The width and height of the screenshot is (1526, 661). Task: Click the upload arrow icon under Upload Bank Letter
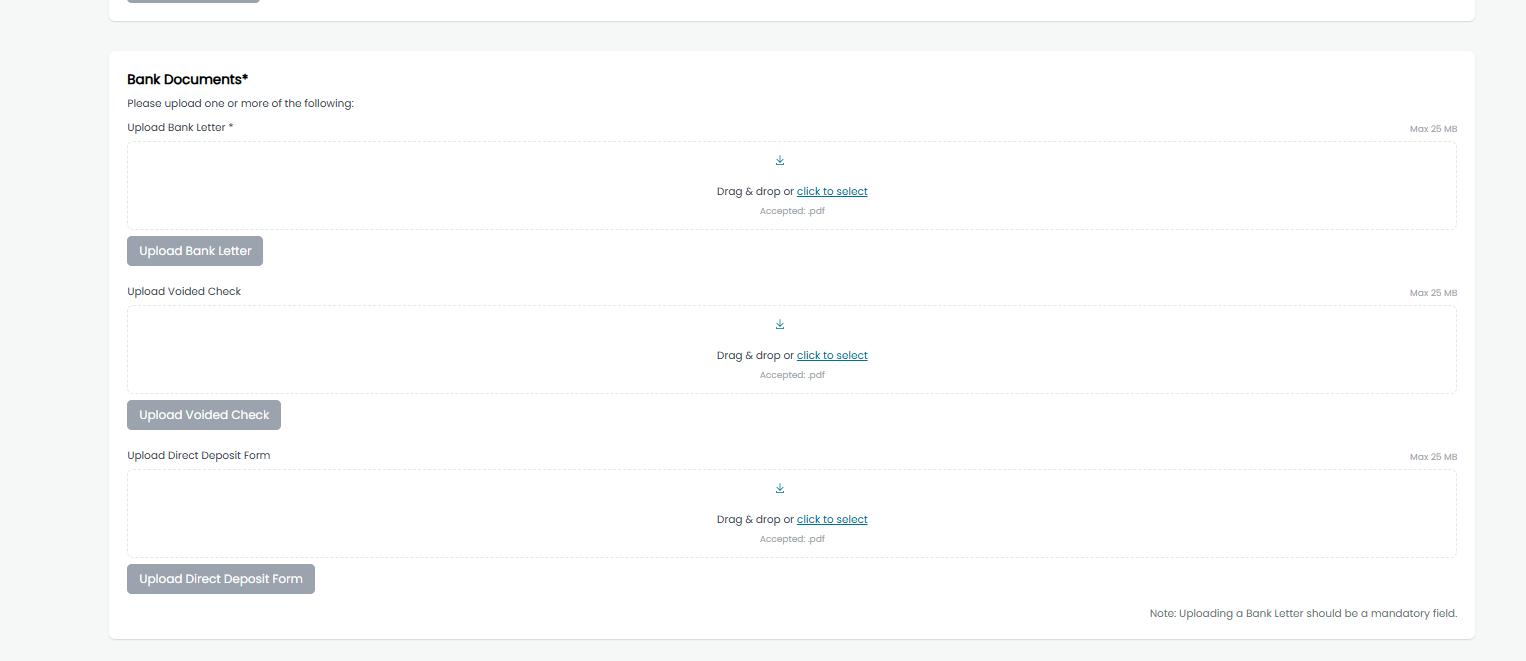(780, 160)
